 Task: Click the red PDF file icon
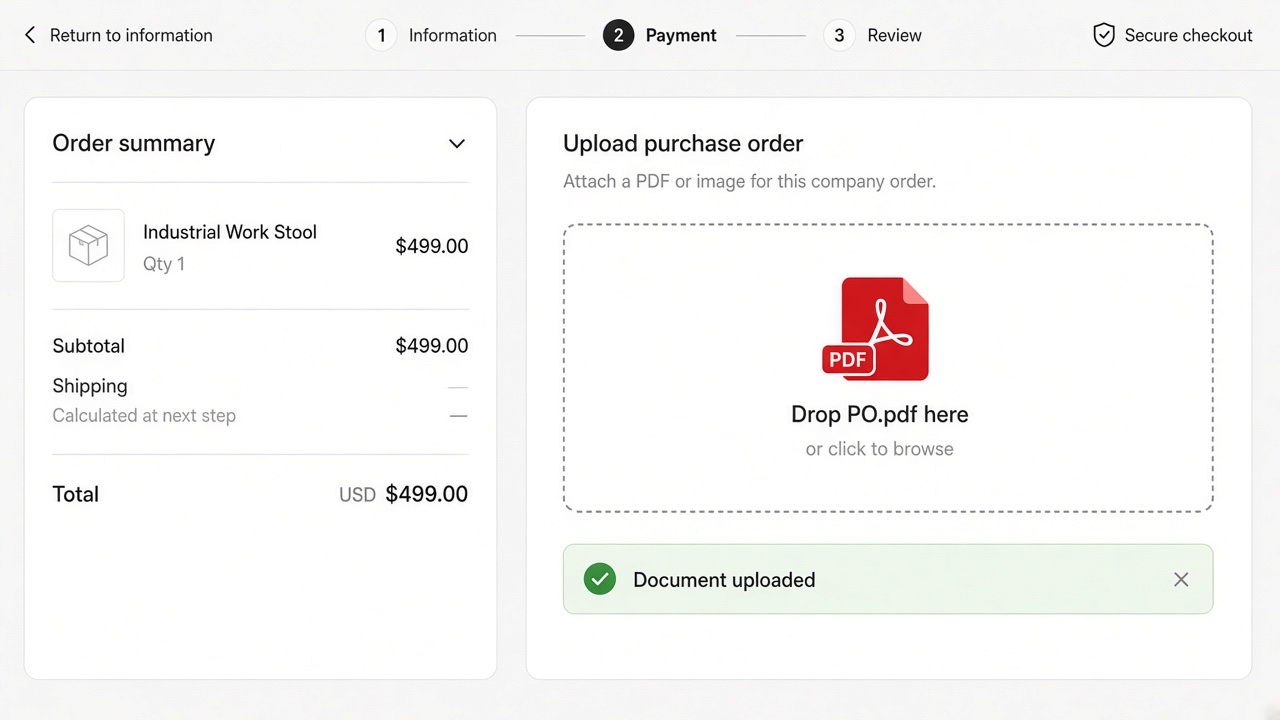coord(875,329)
